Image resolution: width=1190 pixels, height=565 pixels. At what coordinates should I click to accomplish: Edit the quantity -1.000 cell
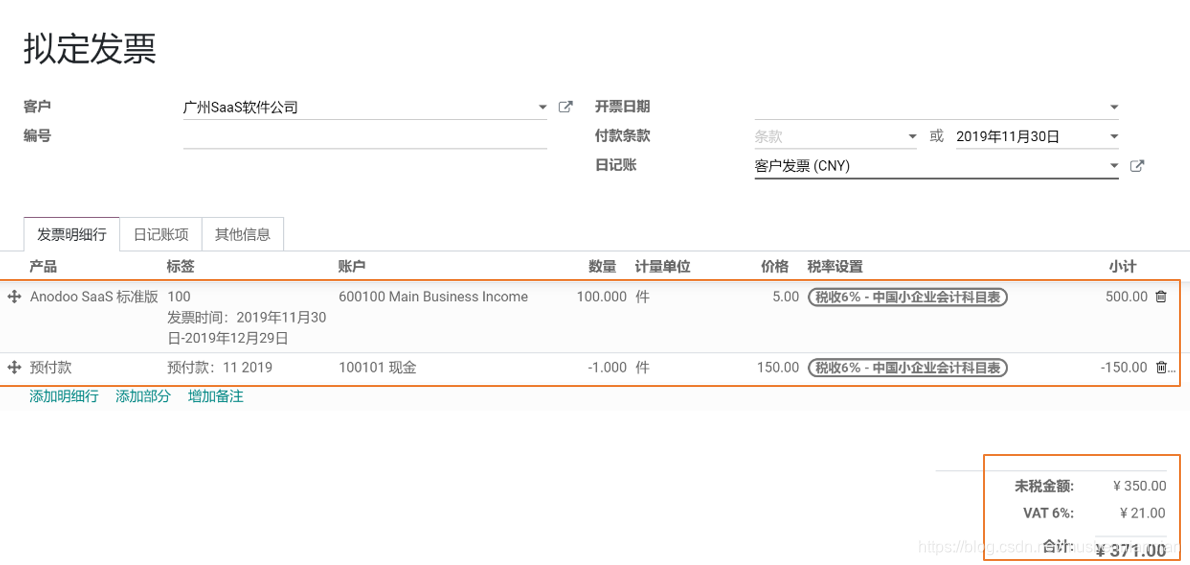click(x=607, y=368)
